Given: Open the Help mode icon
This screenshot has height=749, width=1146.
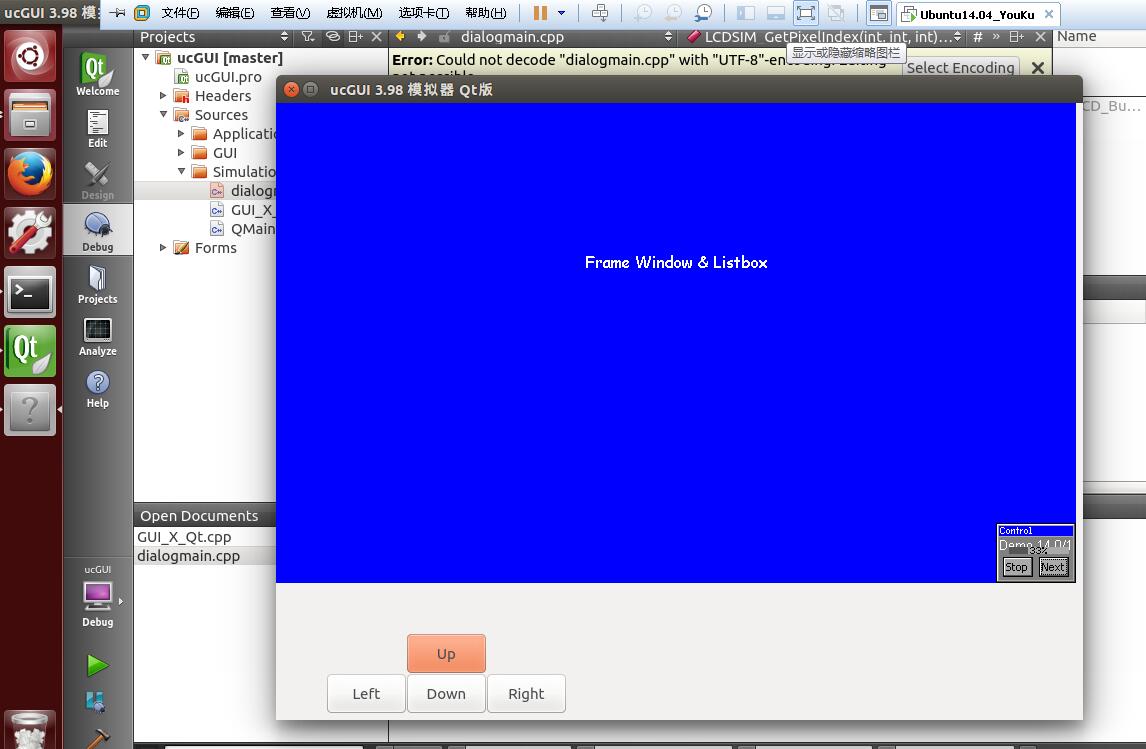Looking at the screenshot, I should (x=97, y=389).
